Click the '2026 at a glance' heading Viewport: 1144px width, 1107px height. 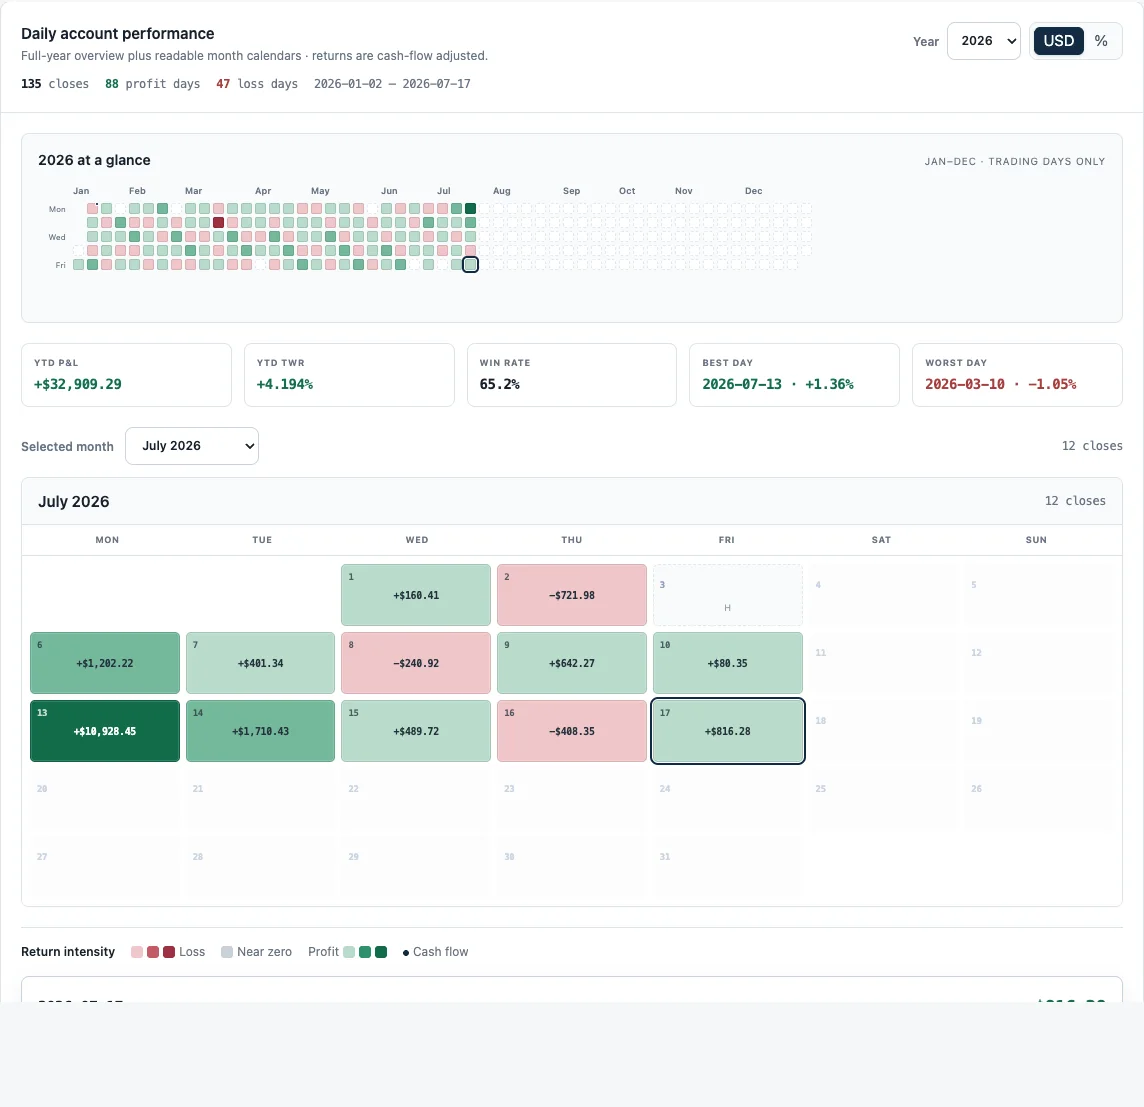(x=94, y=160)
